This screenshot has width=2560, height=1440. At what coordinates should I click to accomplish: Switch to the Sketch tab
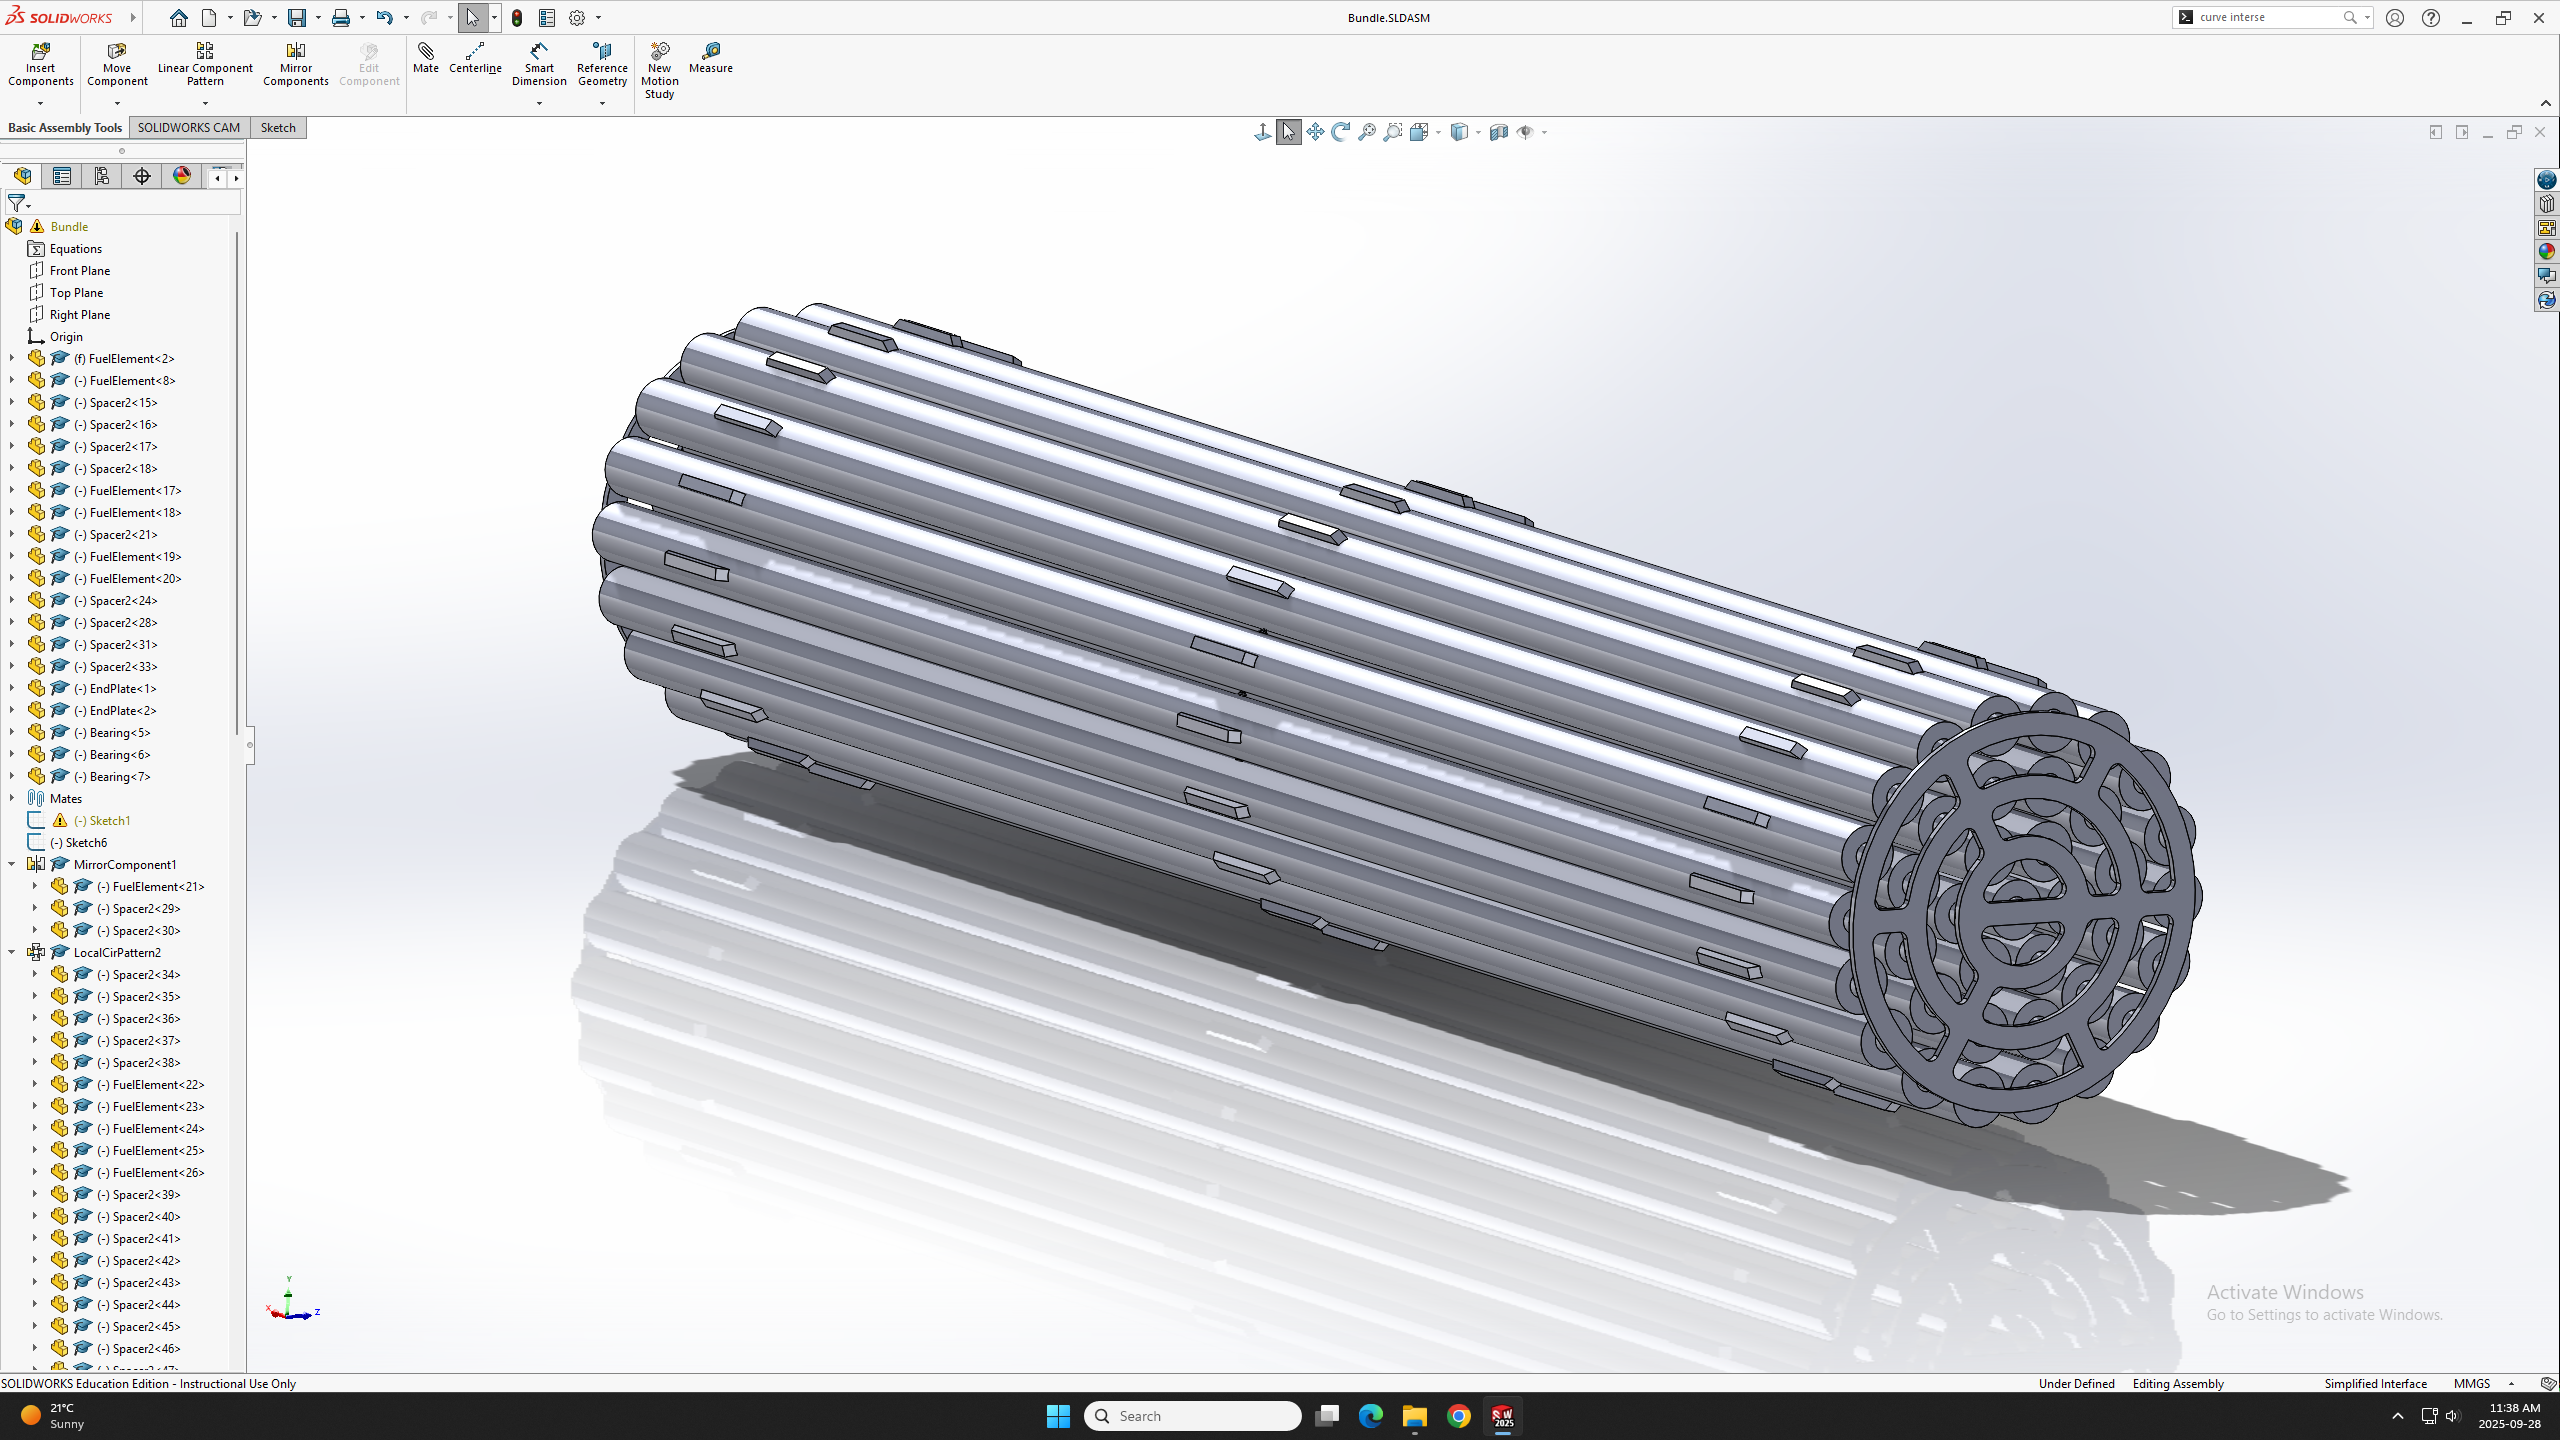(278, 128)
